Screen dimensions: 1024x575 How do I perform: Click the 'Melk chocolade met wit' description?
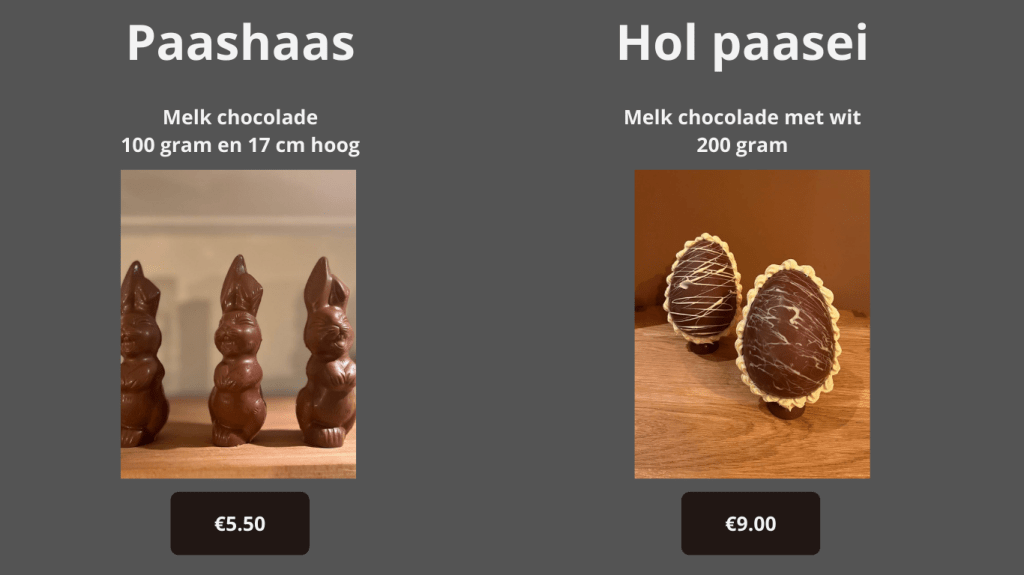point(742,117)
